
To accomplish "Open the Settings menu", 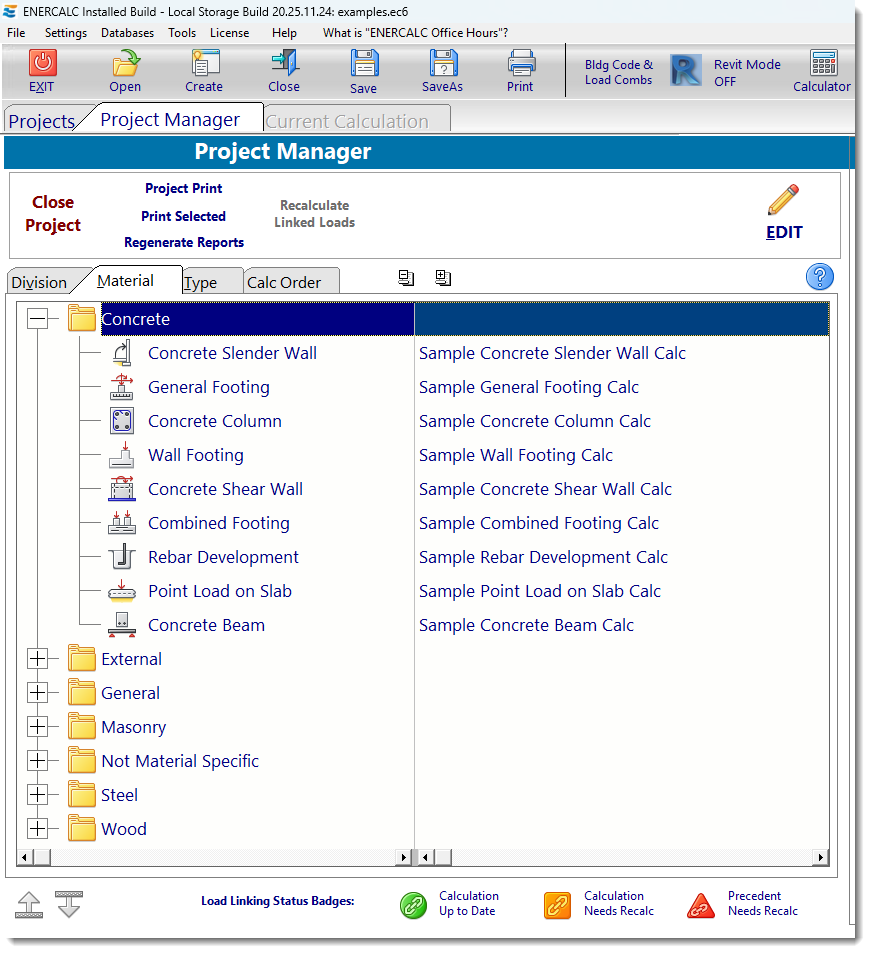I will coord(66,33).
